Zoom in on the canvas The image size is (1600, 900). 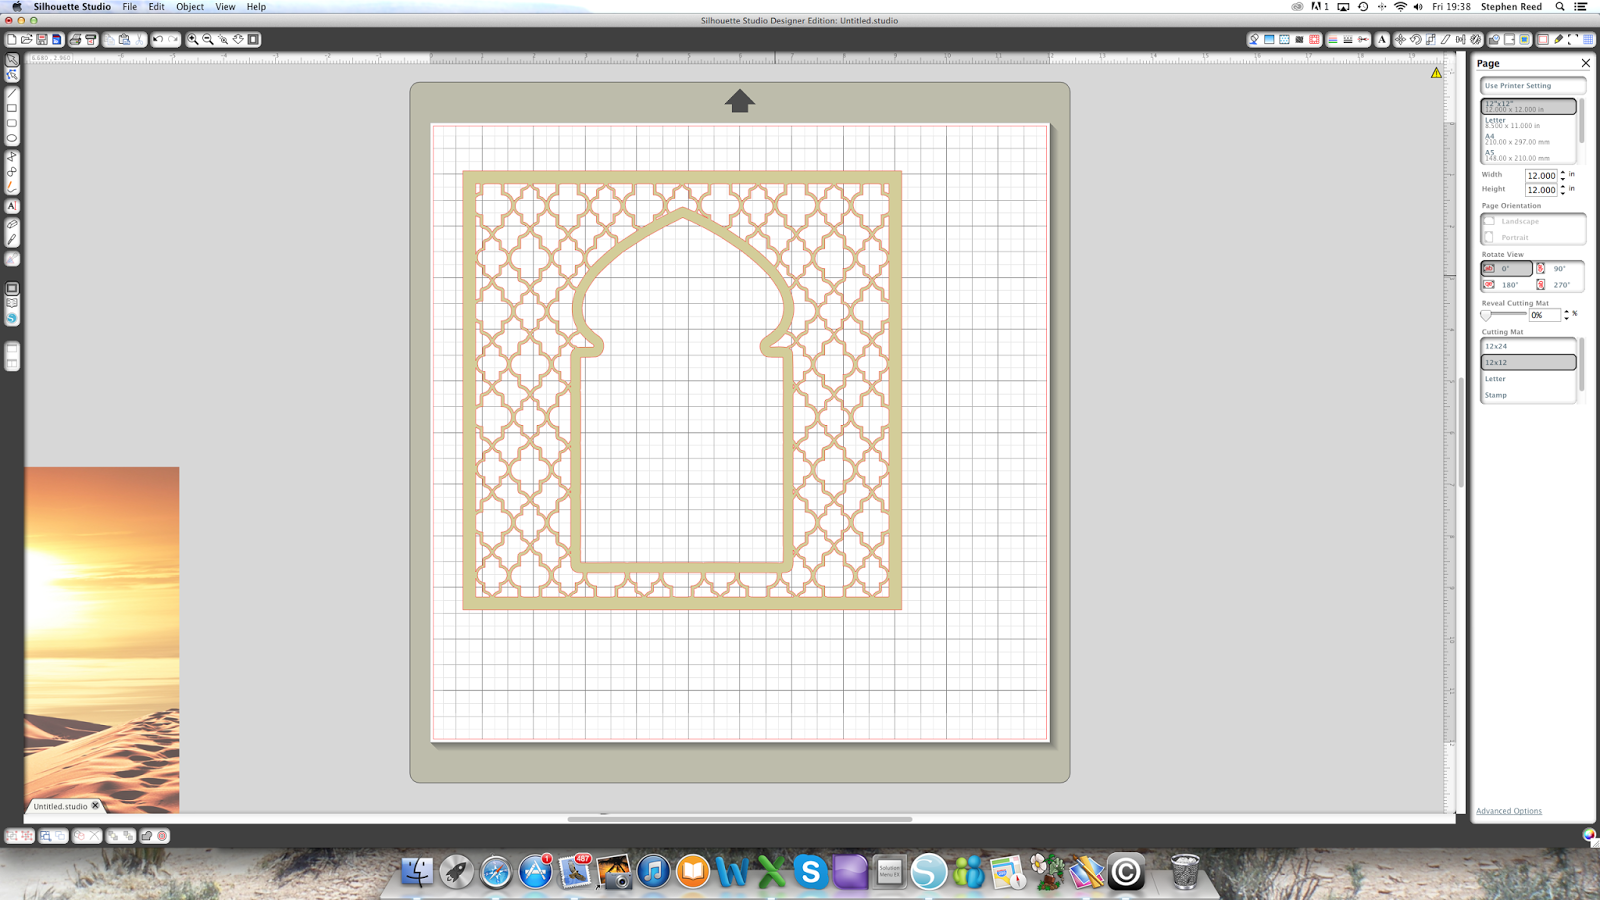click(x=193, y=40)
